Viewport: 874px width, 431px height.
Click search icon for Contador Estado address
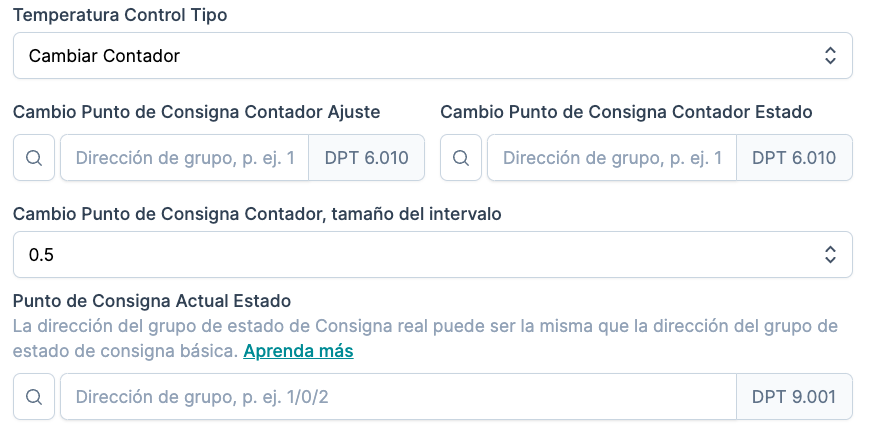pos(461,158)
